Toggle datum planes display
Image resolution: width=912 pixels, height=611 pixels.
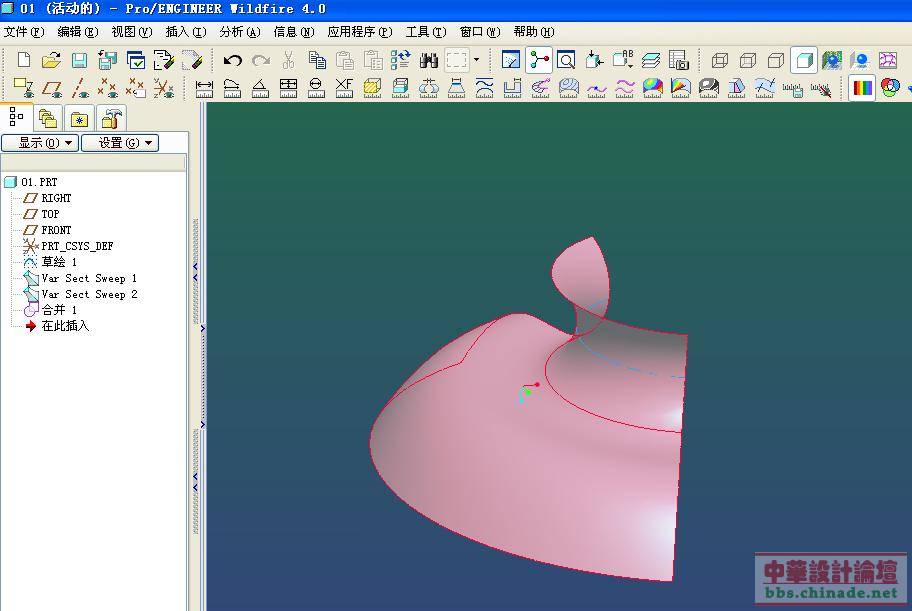click(x=52, y=88)
